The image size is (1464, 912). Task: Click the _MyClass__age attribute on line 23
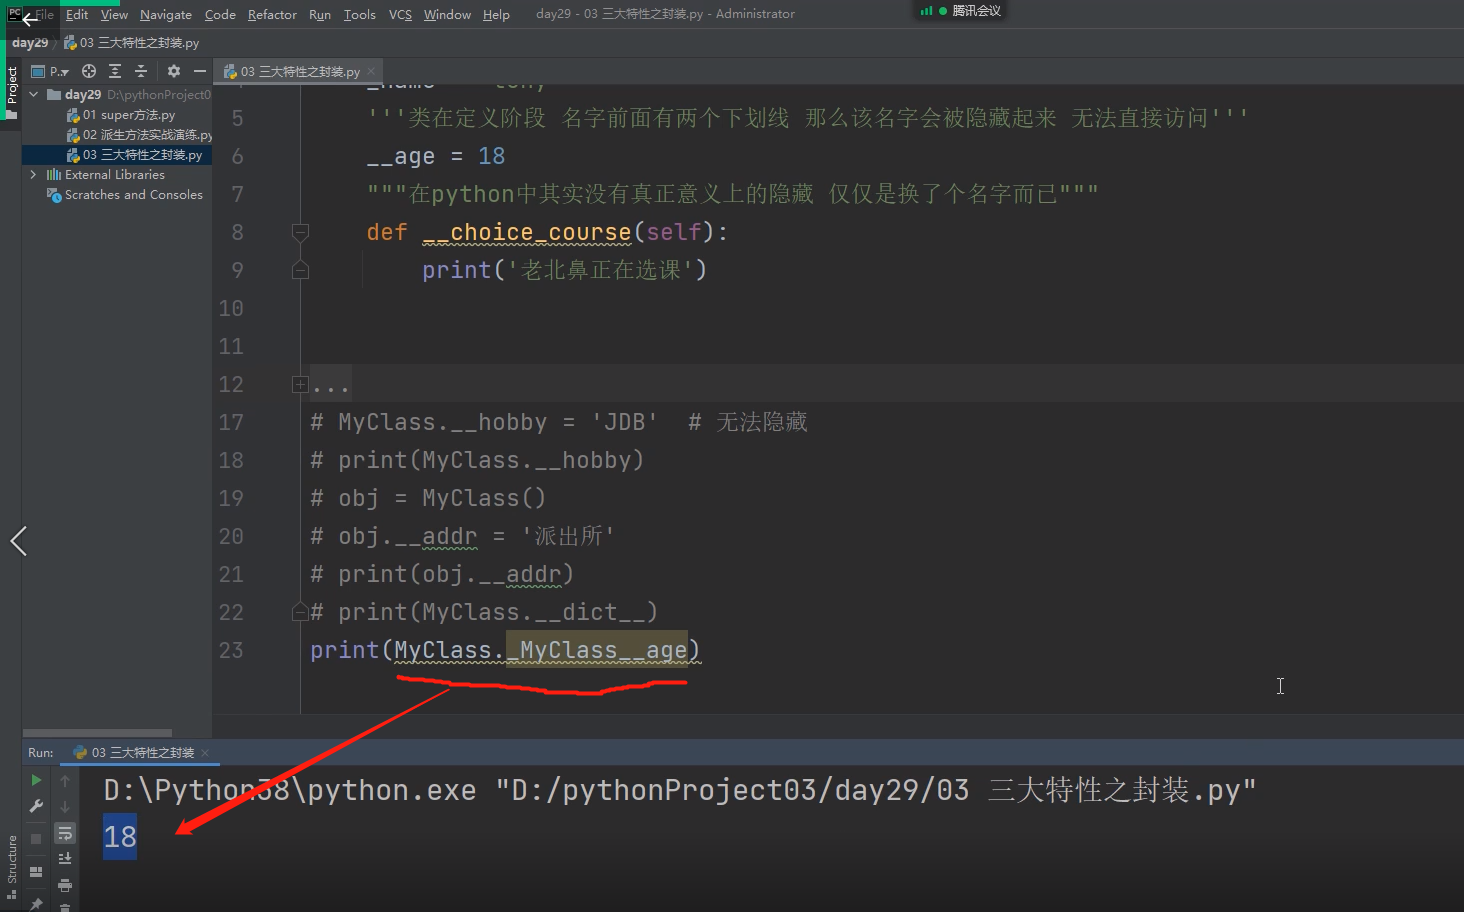(597, 651)
